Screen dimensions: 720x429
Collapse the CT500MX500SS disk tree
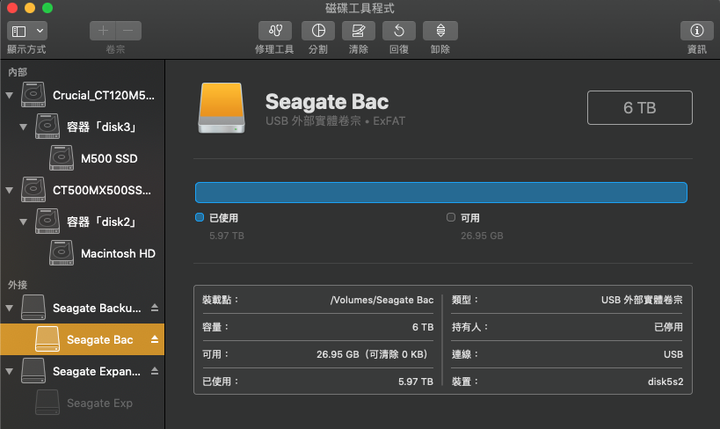9,190
